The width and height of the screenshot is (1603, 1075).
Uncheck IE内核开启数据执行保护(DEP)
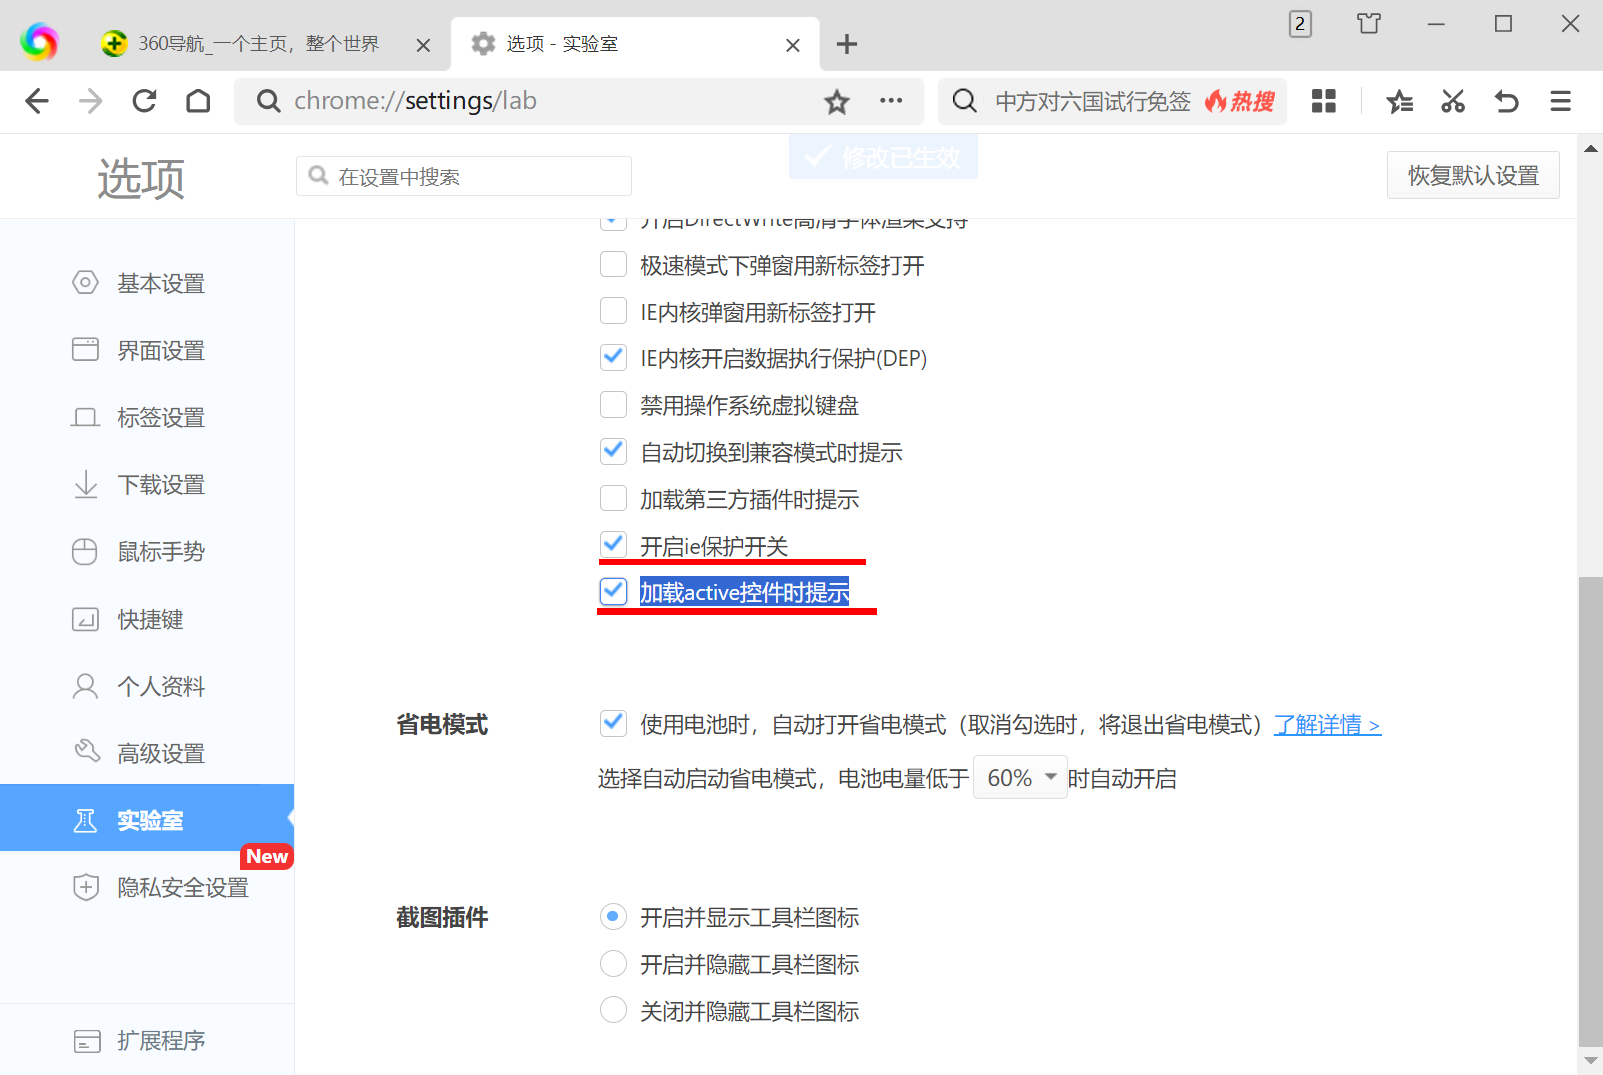(x=613, y=357)
